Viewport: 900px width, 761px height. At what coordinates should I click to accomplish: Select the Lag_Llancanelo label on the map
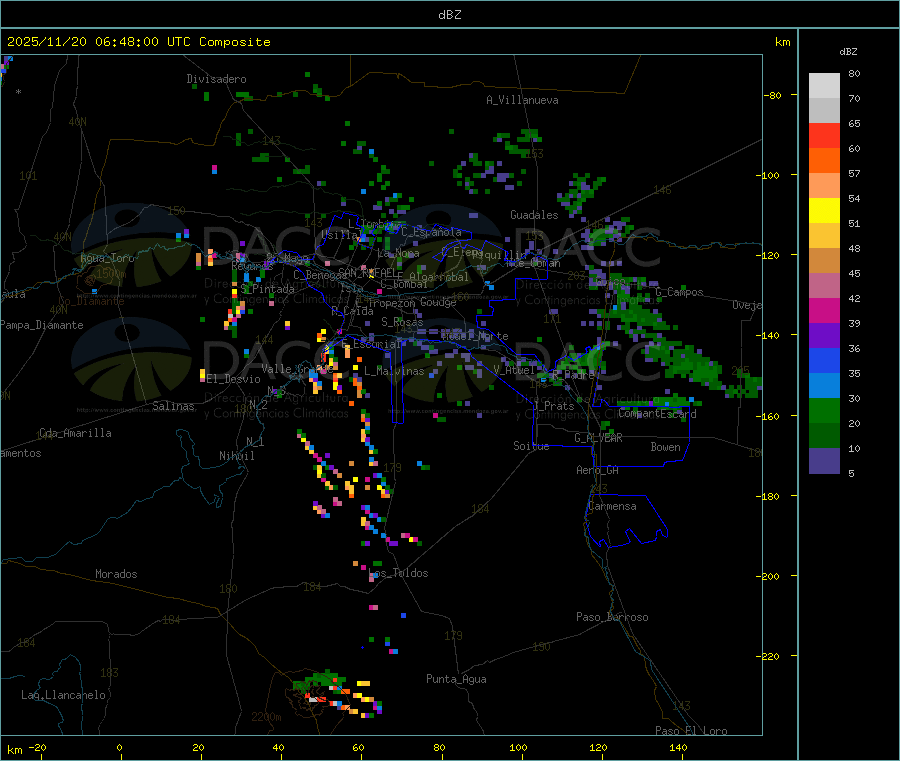click(x=64, y=694)
